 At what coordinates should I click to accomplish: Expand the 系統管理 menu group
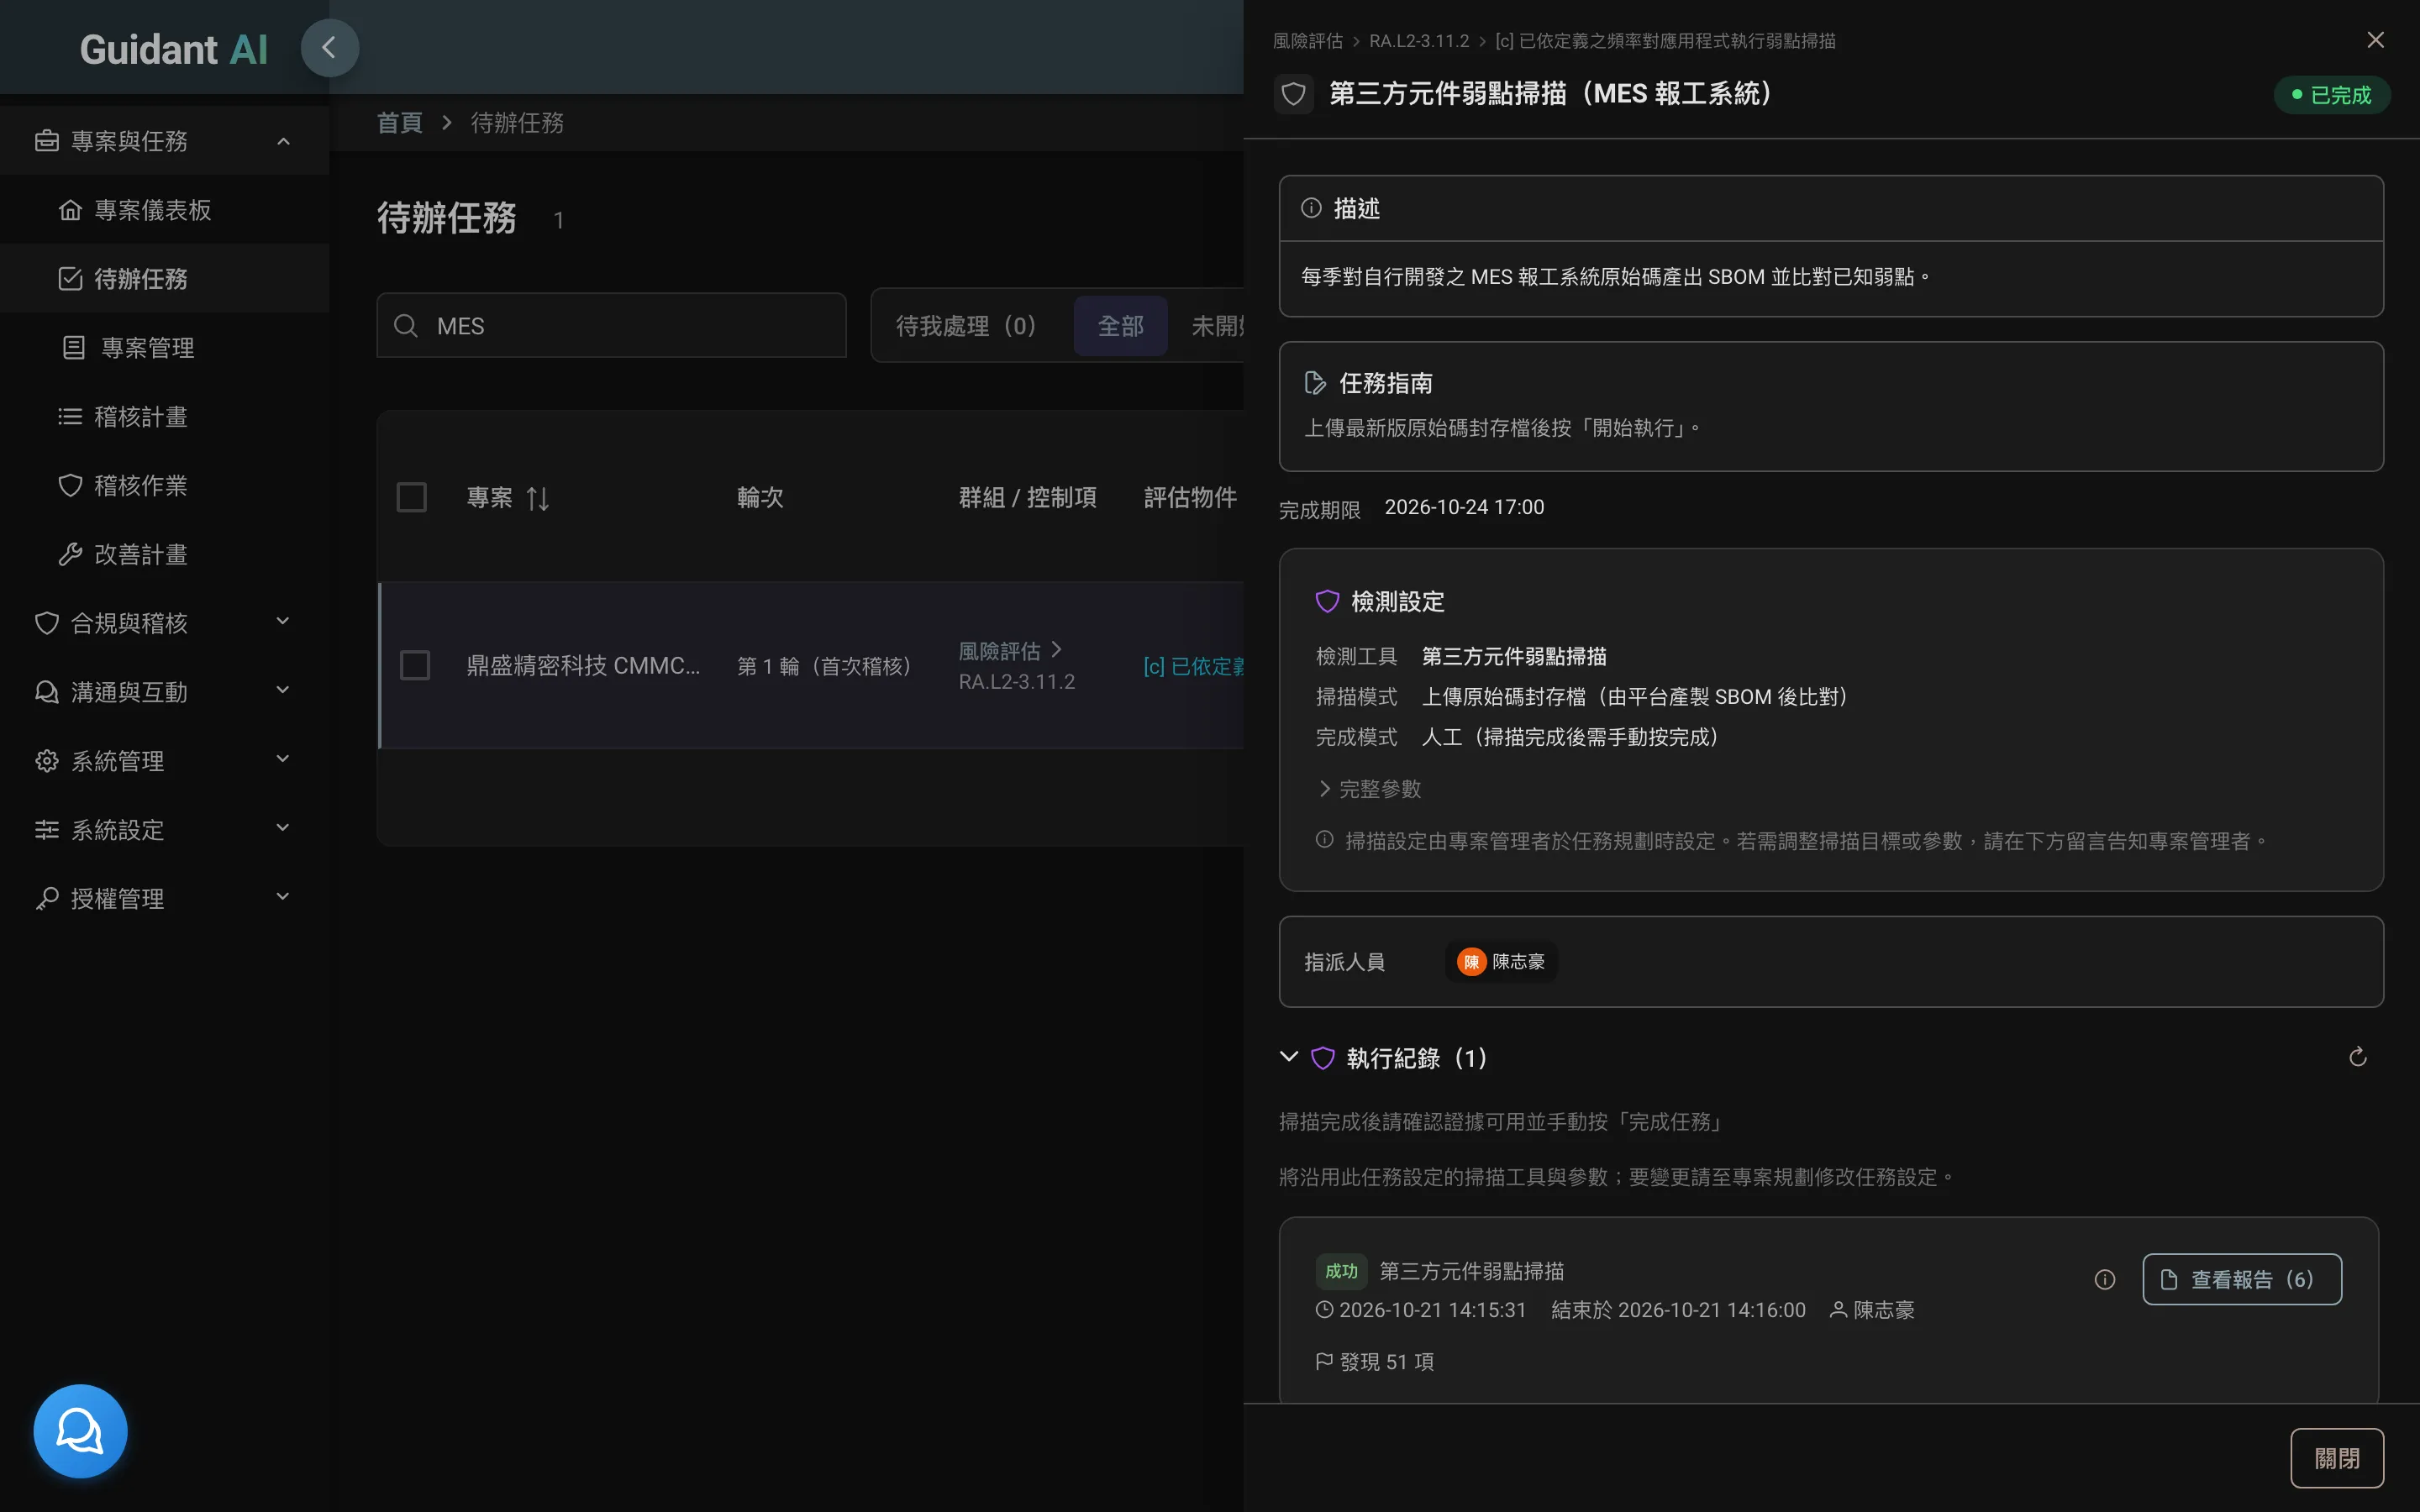283,760
